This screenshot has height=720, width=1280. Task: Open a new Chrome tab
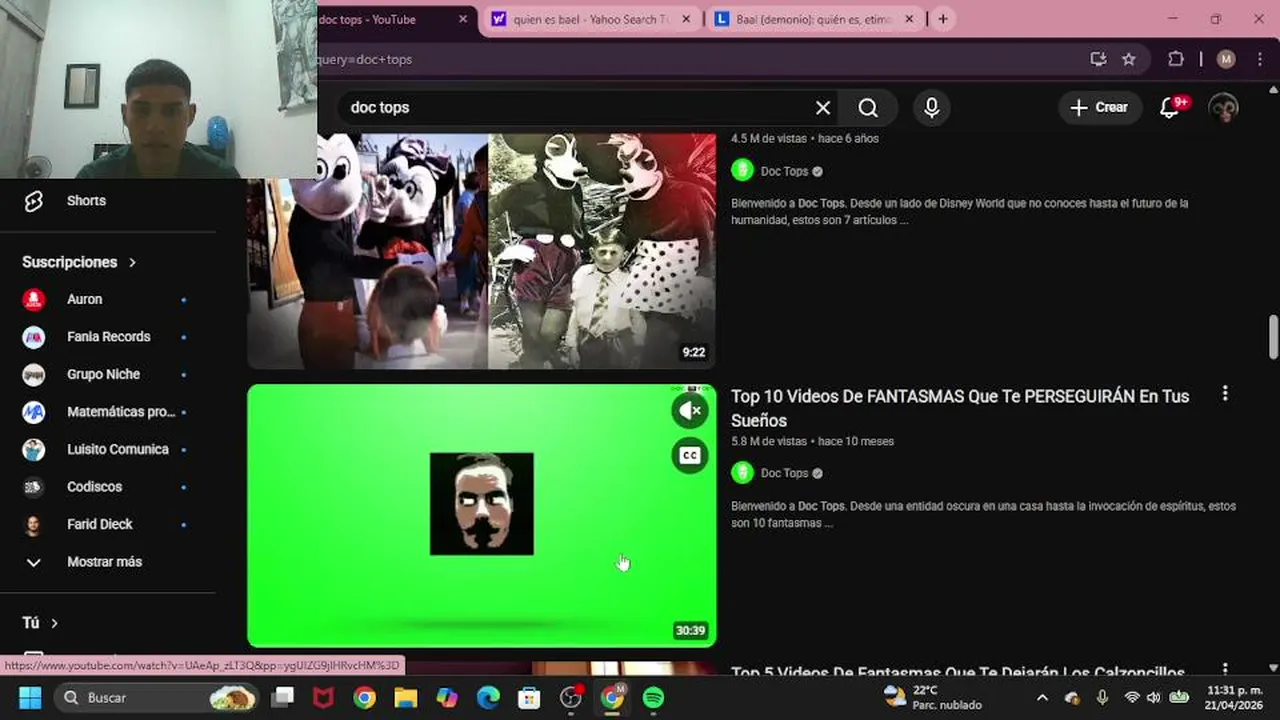942,19
